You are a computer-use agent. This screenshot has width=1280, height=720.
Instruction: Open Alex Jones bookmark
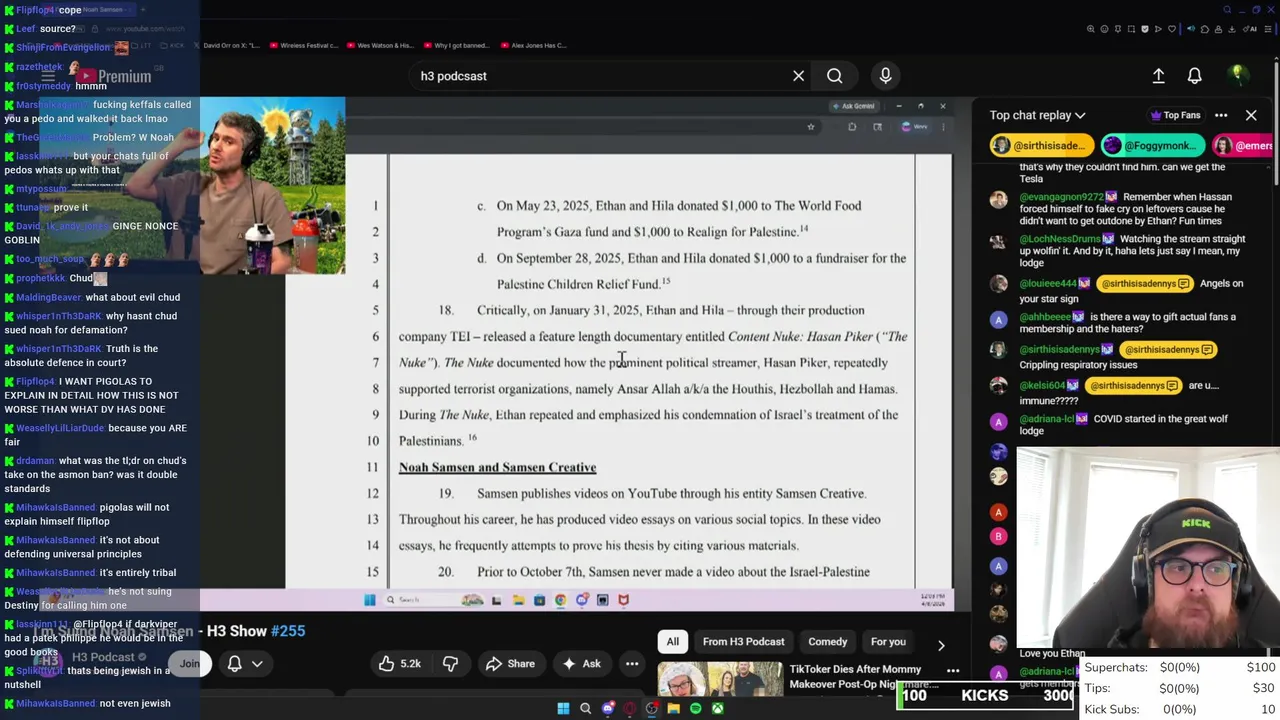534,45
